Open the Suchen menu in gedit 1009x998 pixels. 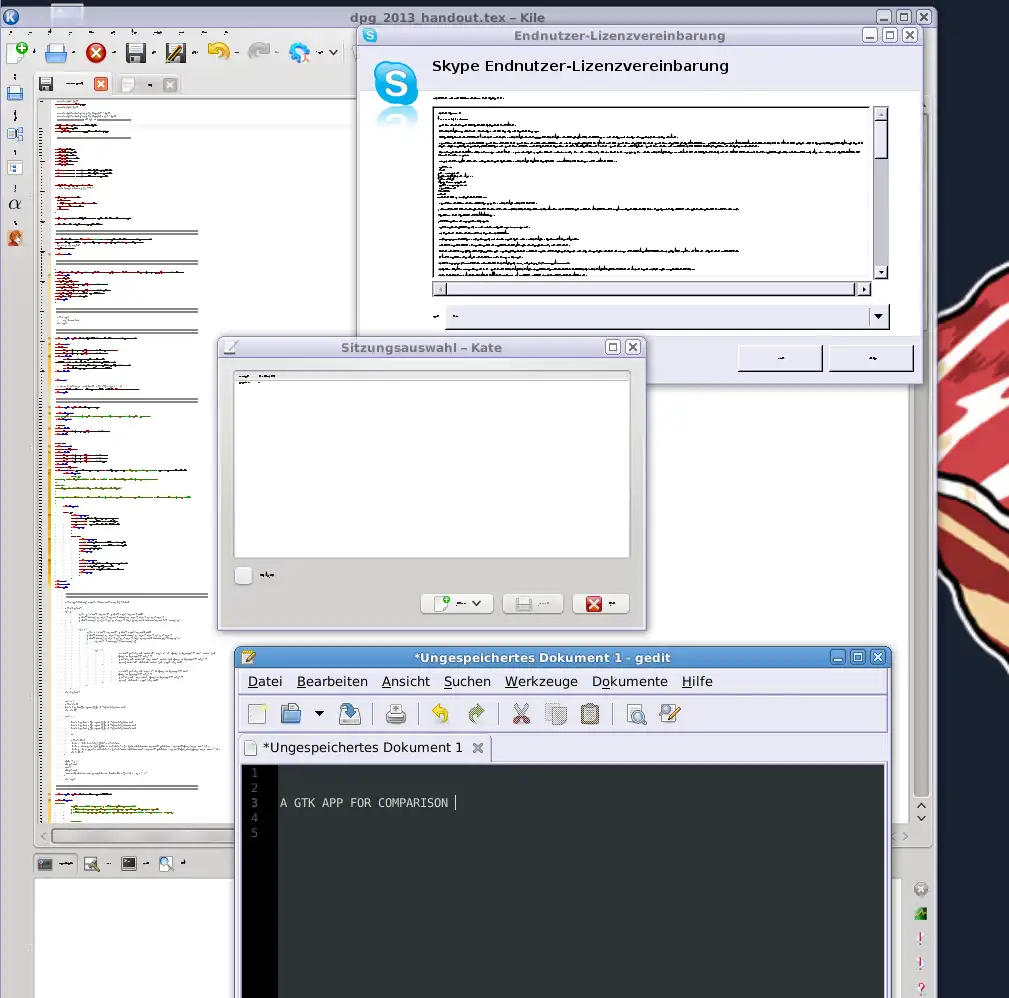click(467, 681)
